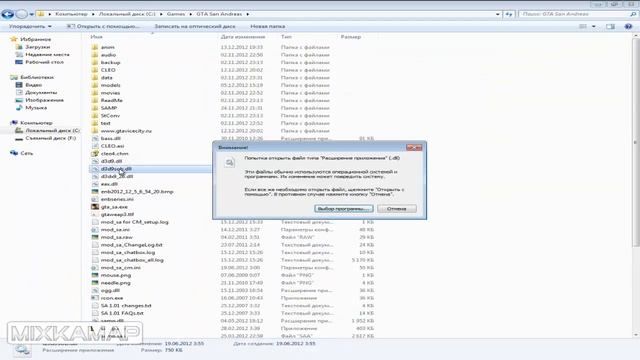Open the 'Упорядочить' toolbar menu

coord(30,26)
